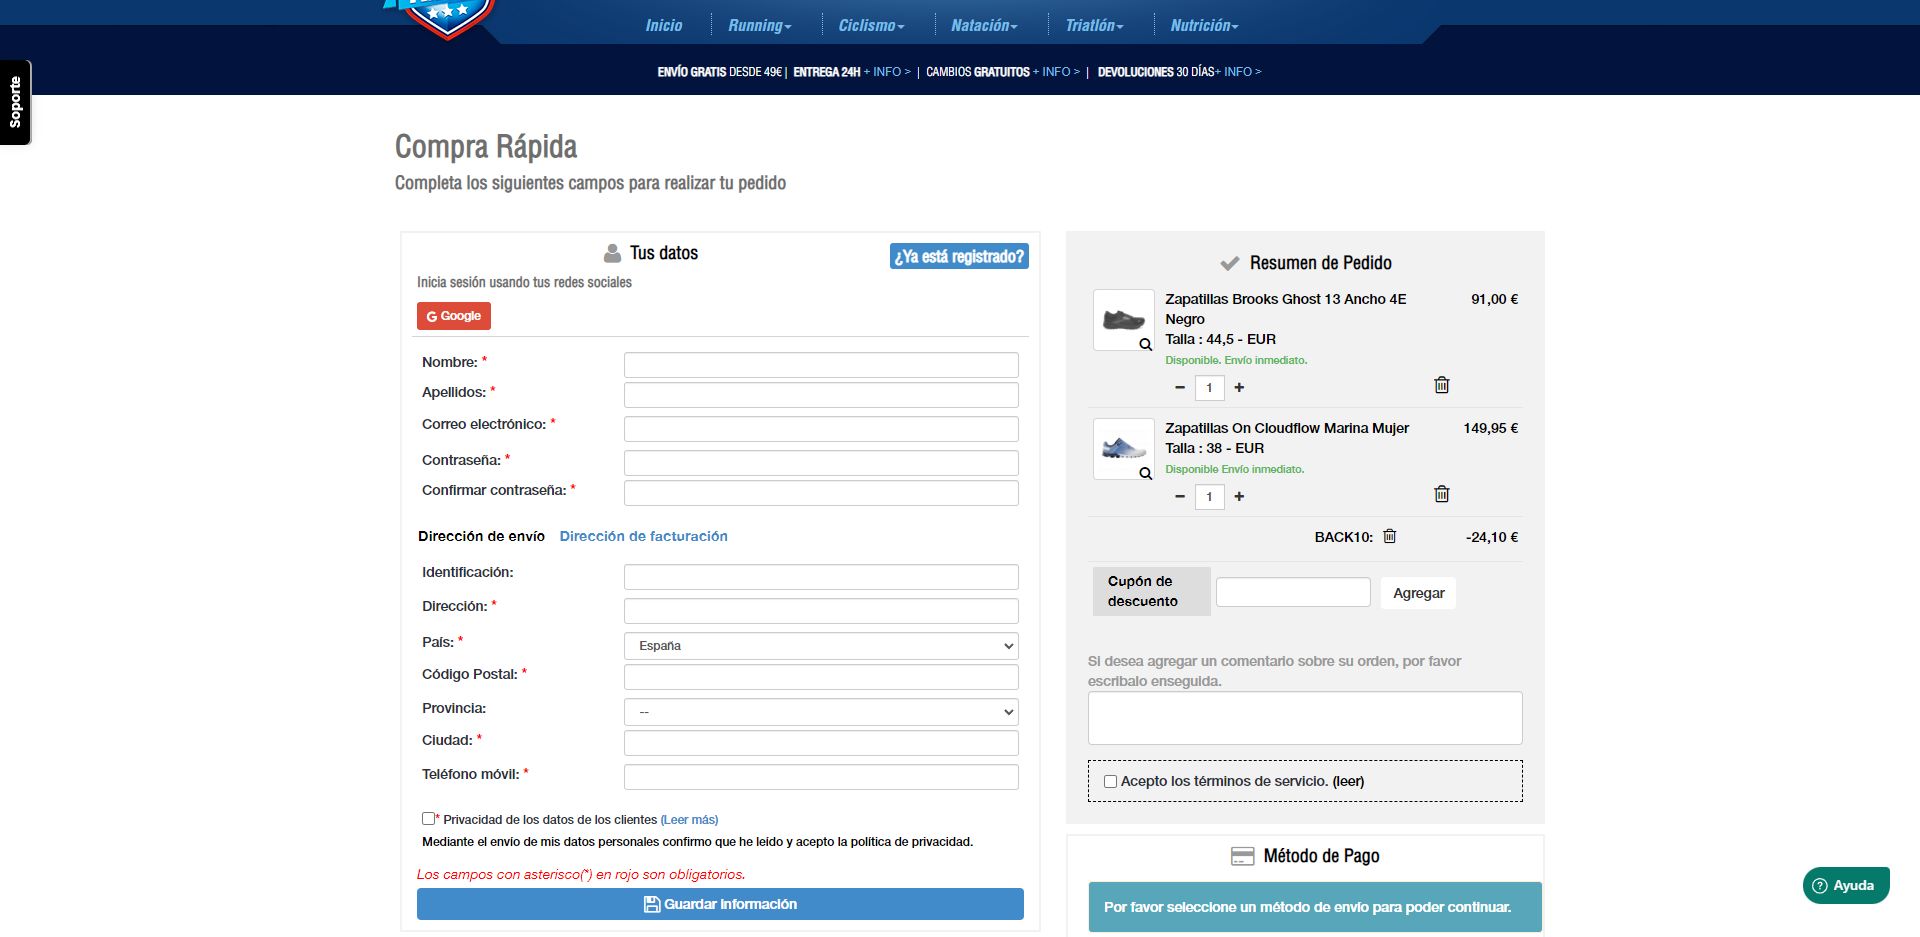Remove On Cloudflow shoes using trash icon
The width and height of the screenshot is (1920, 937).
coord(1441,494)
